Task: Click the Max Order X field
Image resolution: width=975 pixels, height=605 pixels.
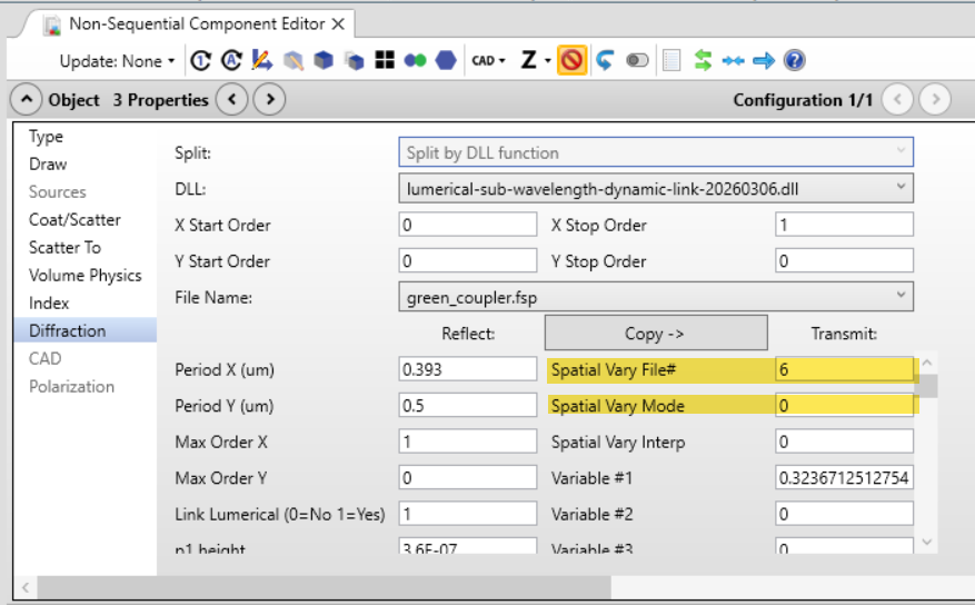Action: (x=468, y=441)
